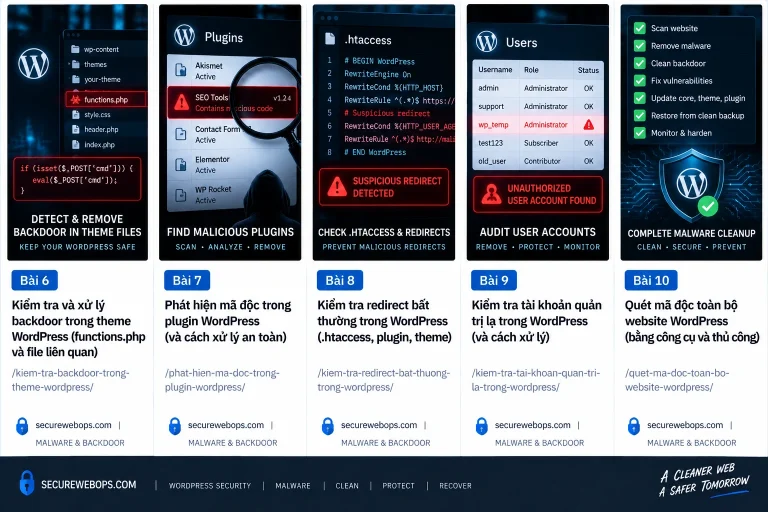
Task: Toggle the 'Monitor & harden' checkbox
Action: tap(640, 133)
